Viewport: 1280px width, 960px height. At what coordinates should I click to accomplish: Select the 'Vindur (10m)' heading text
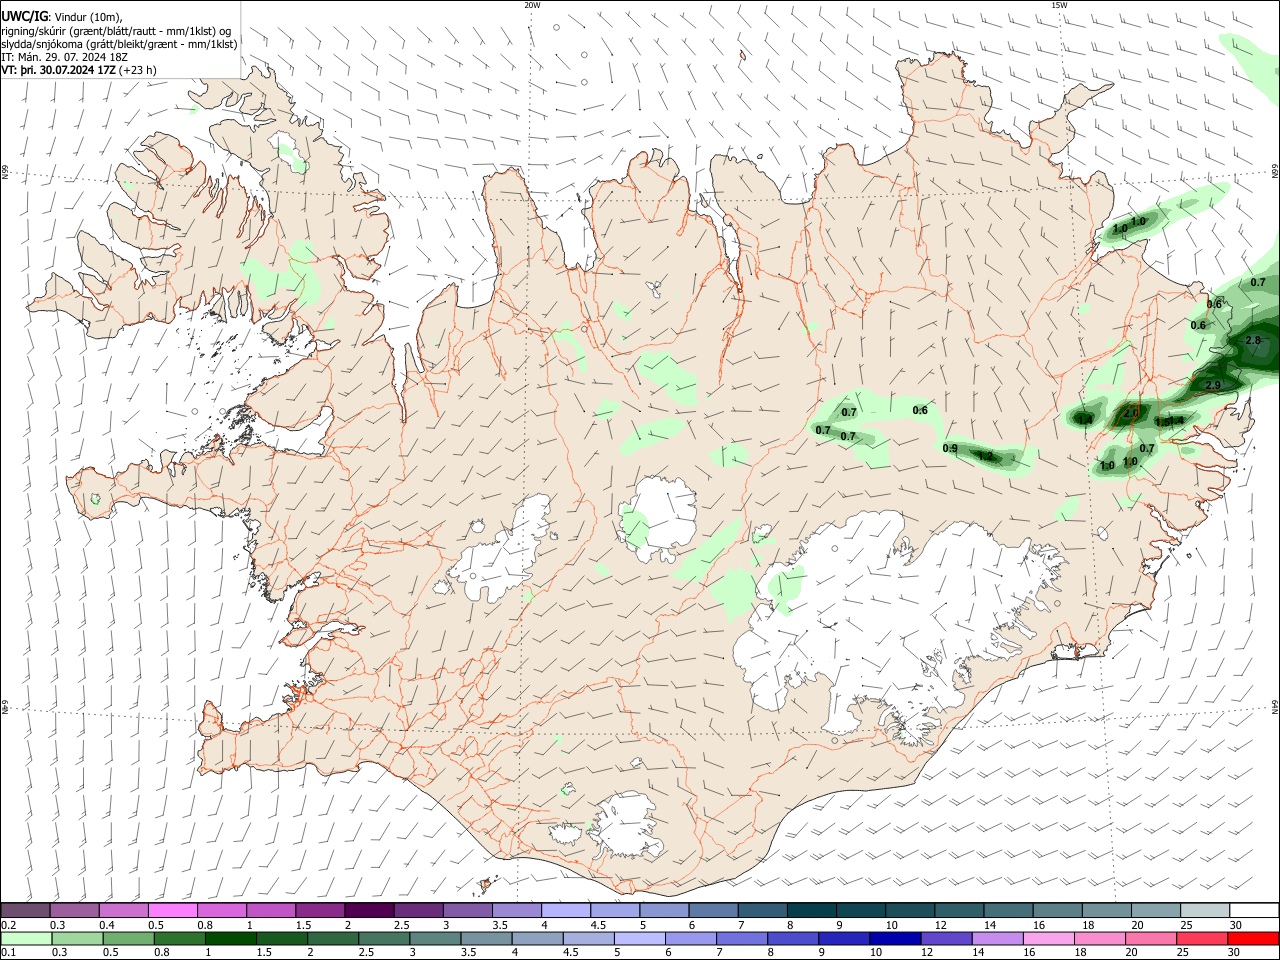(x=88, y=17)
